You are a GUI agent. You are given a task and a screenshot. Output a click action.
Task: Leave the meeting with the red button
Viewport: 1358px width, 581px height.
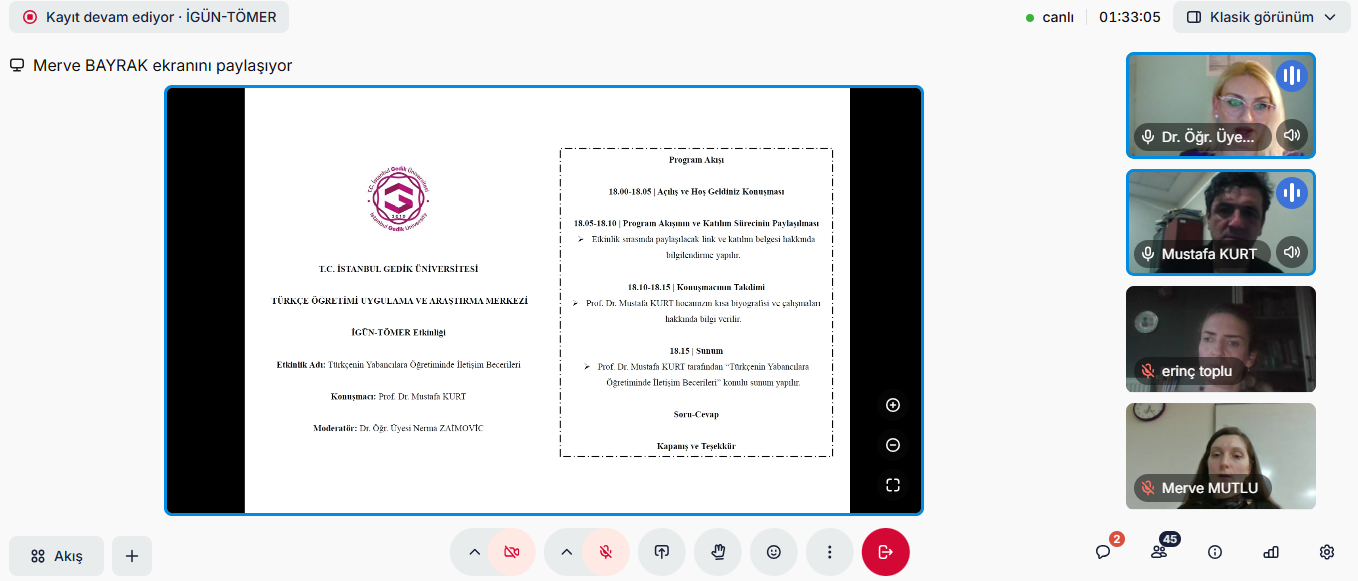[885, 552]
